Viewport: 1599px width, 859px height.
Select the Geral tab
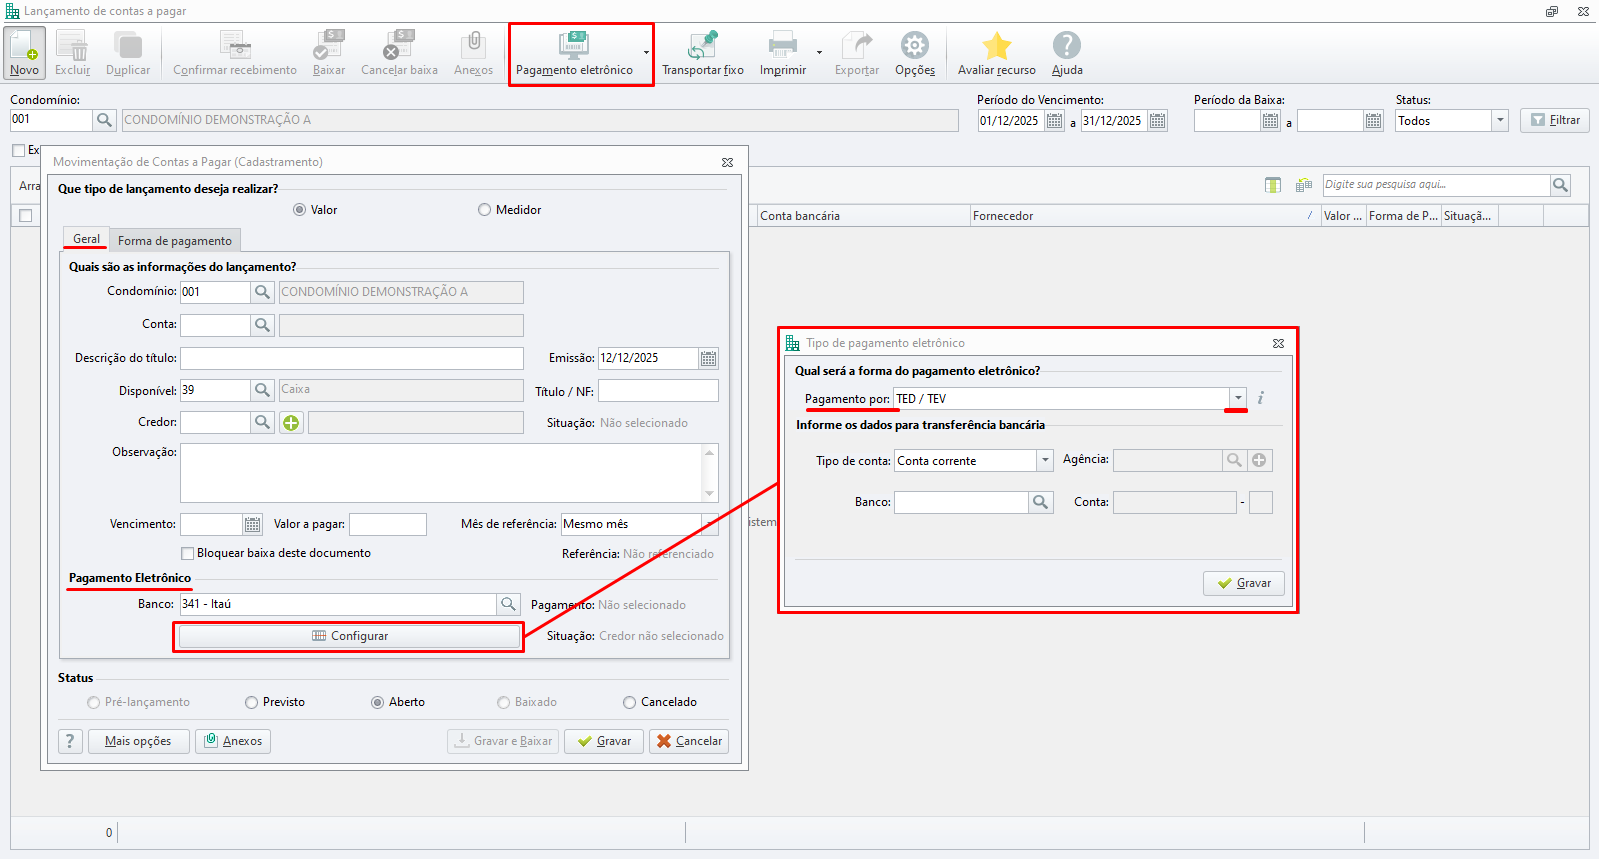pyautogui.click(x=86, y=239)
